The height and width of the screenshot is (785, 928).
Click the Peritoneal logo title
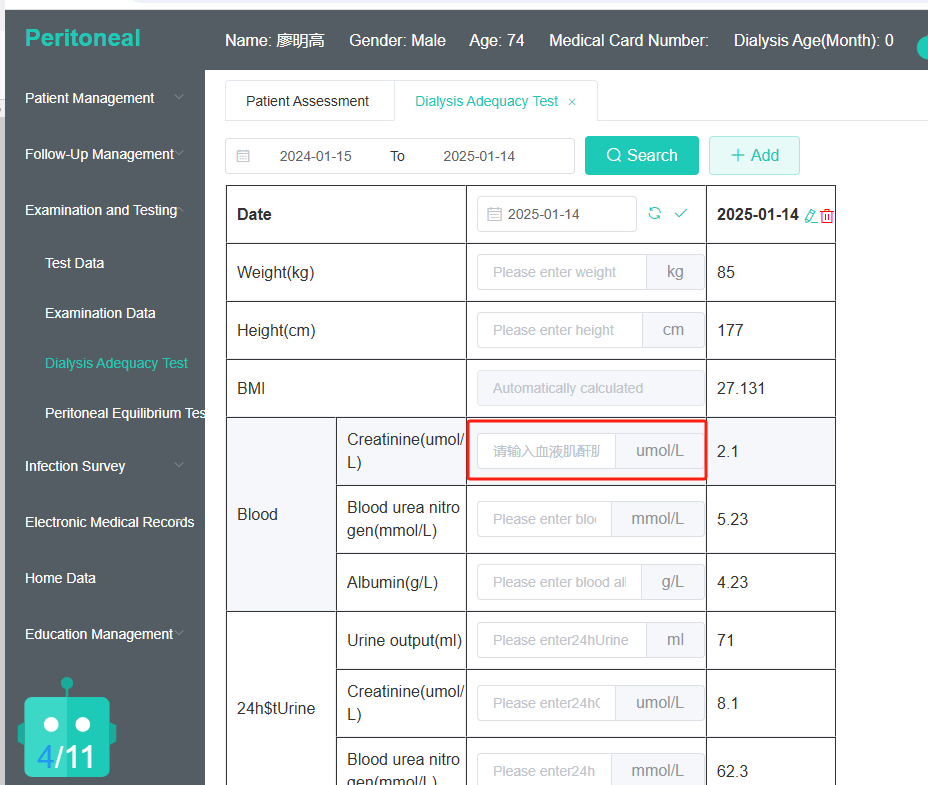[83, 38]
